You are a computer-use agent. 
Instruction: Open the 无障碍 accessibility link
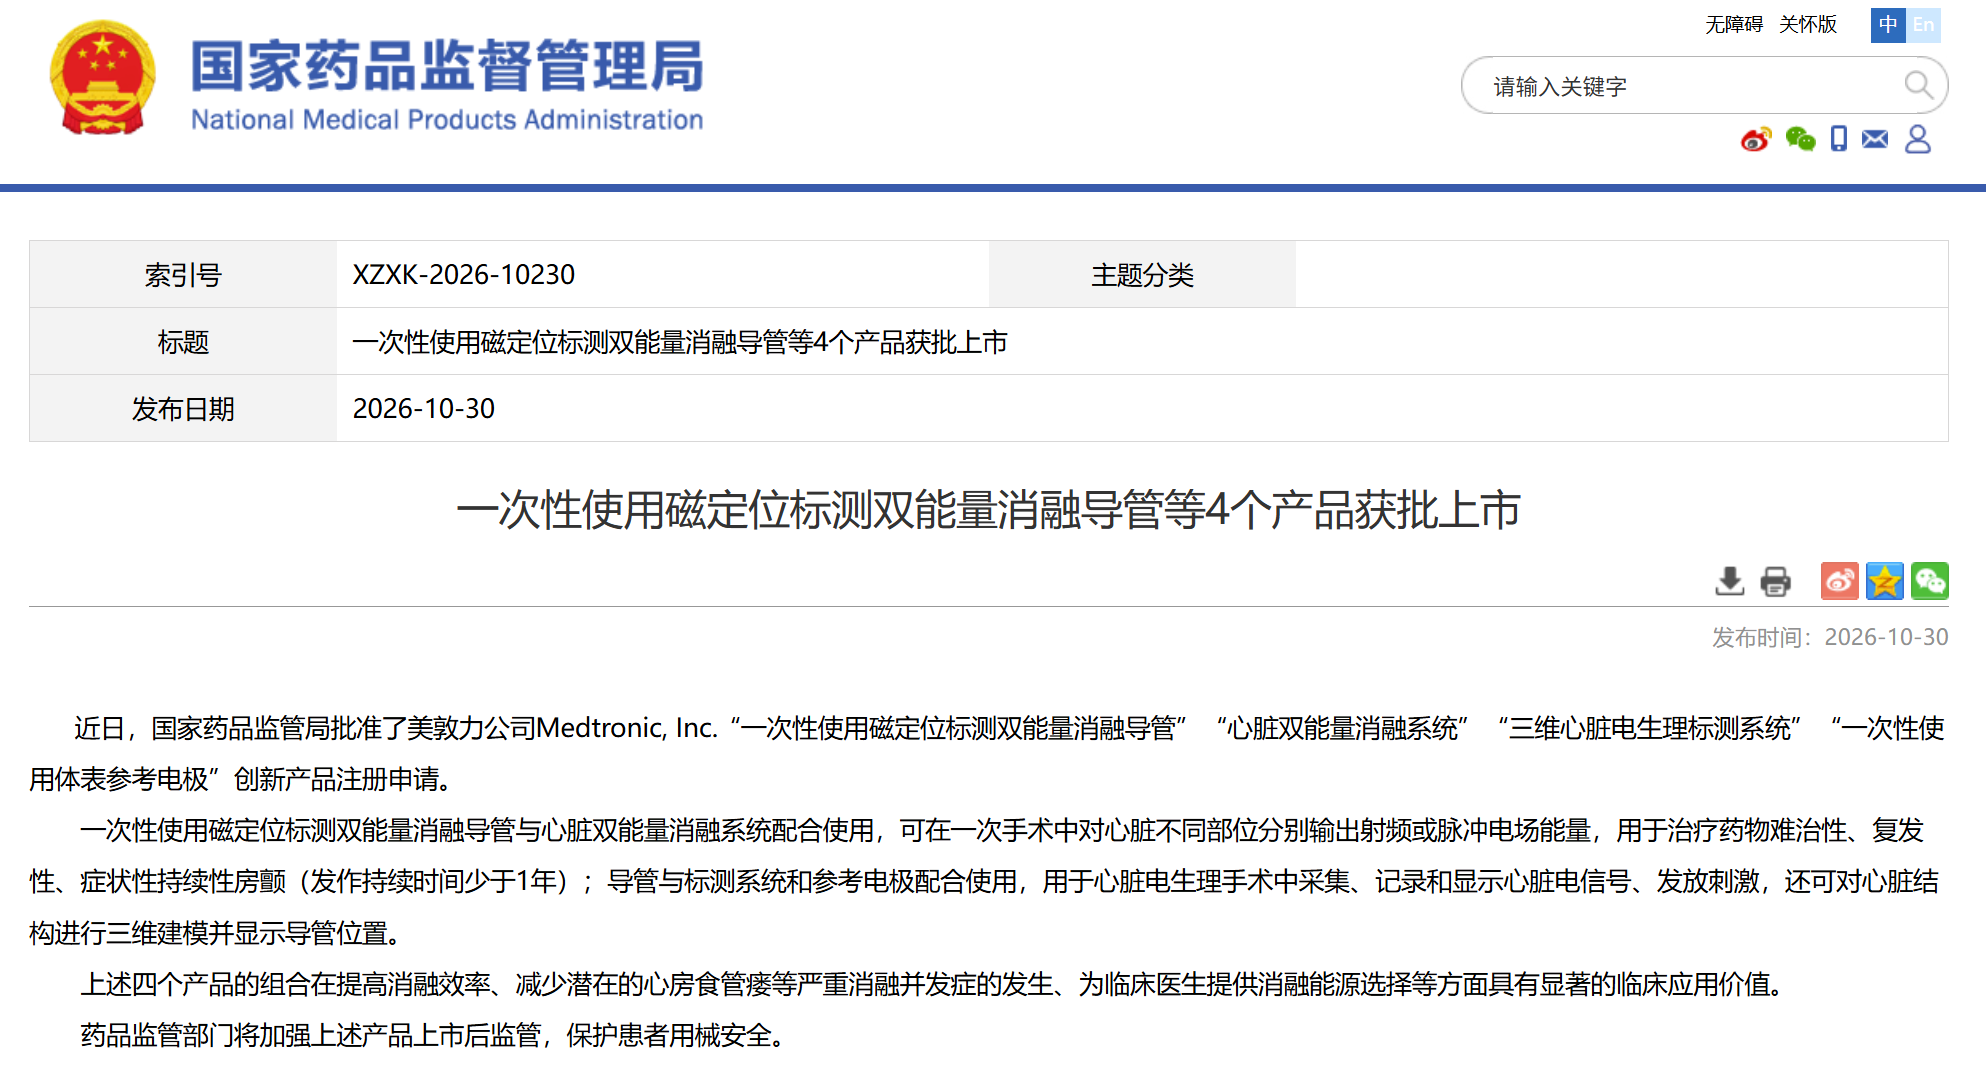[1734, 25]
